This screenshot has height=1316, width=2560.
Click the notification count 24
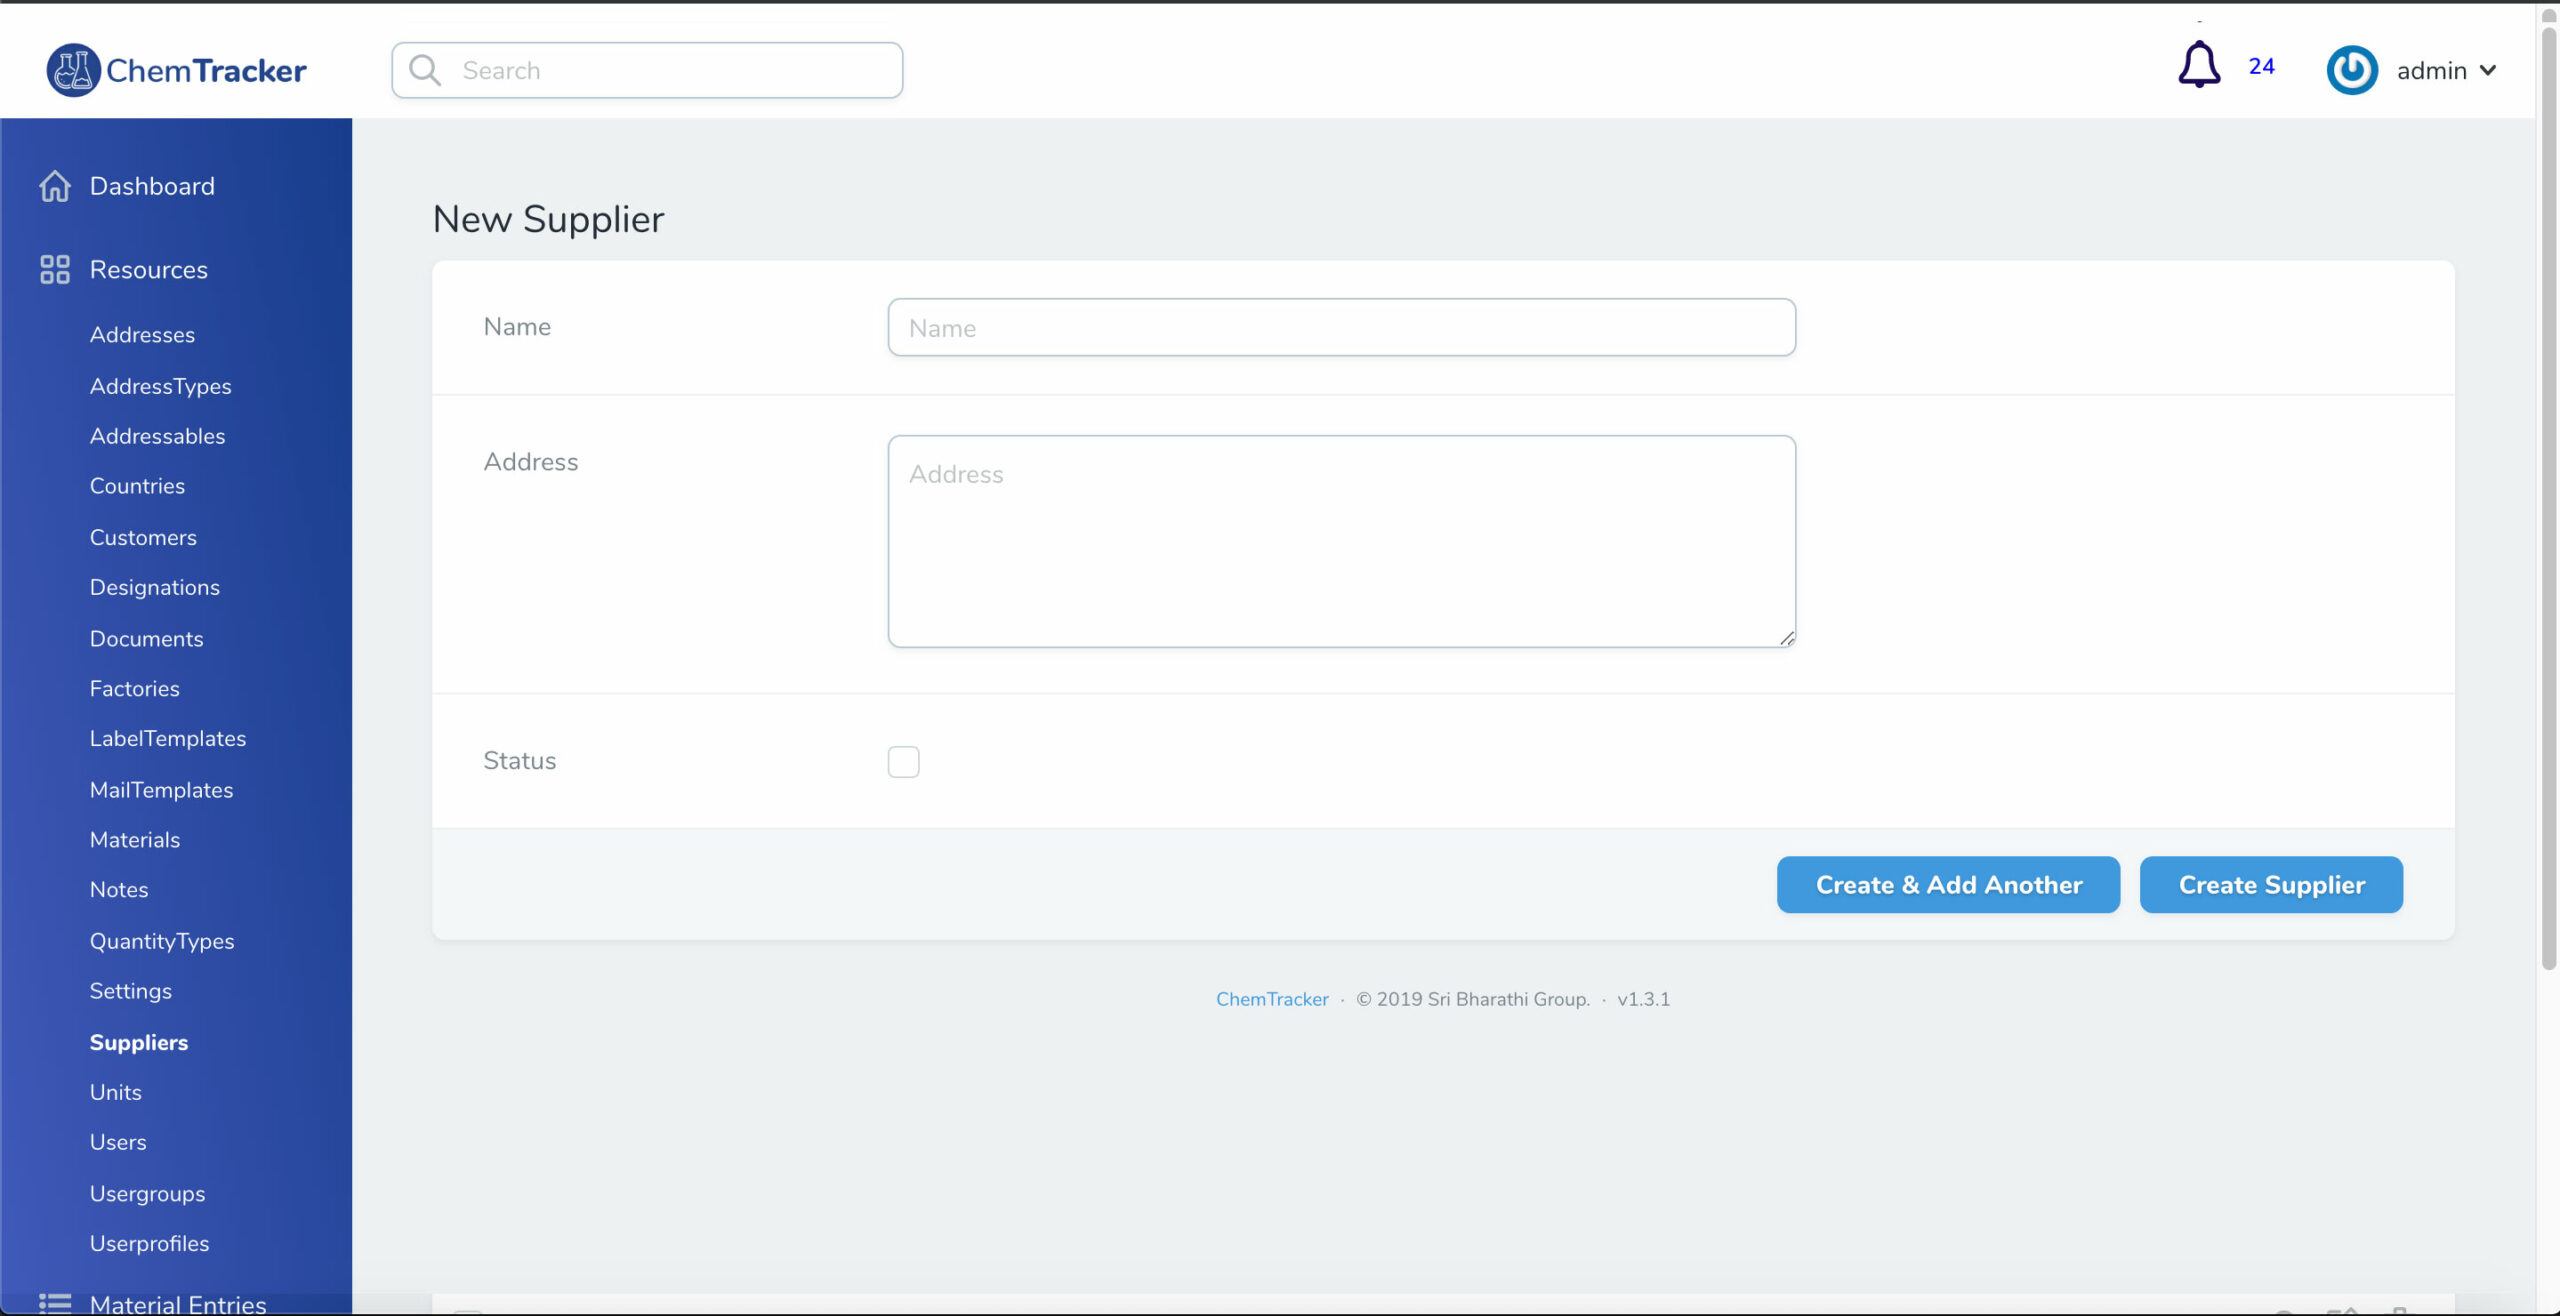pyautogui.click(x=2261, y=66)
